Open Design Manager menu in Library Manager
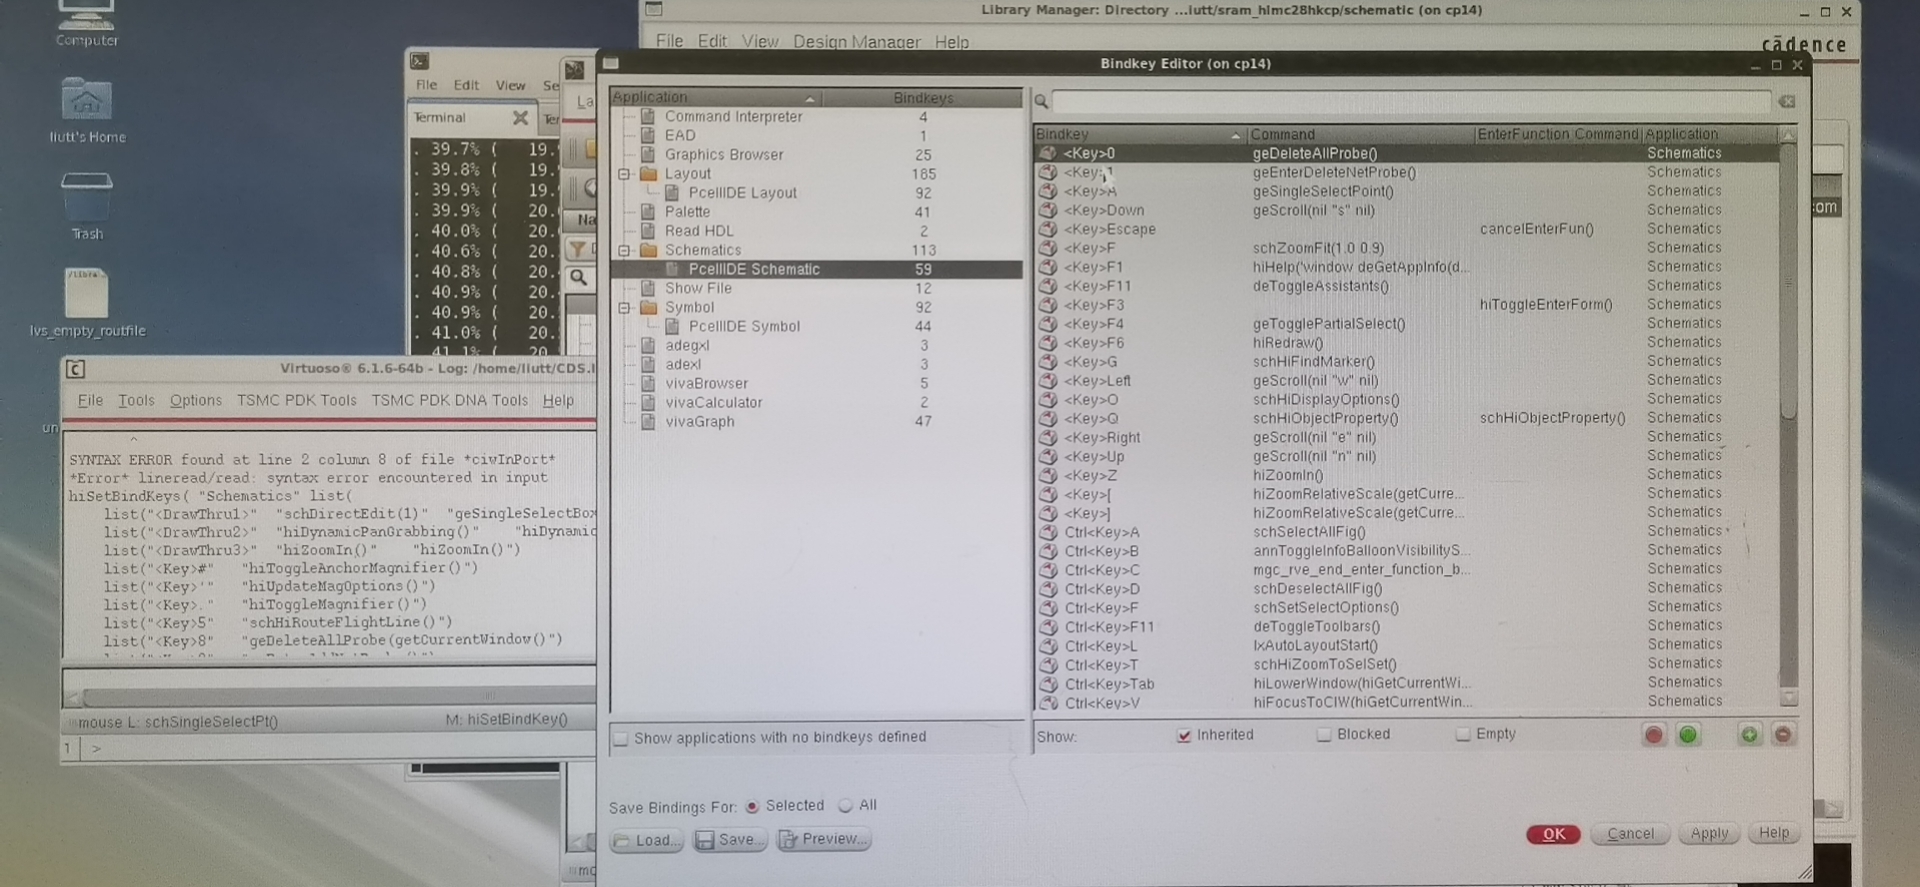The height and width of the screenshot is (887, 1920). point(856,42)
